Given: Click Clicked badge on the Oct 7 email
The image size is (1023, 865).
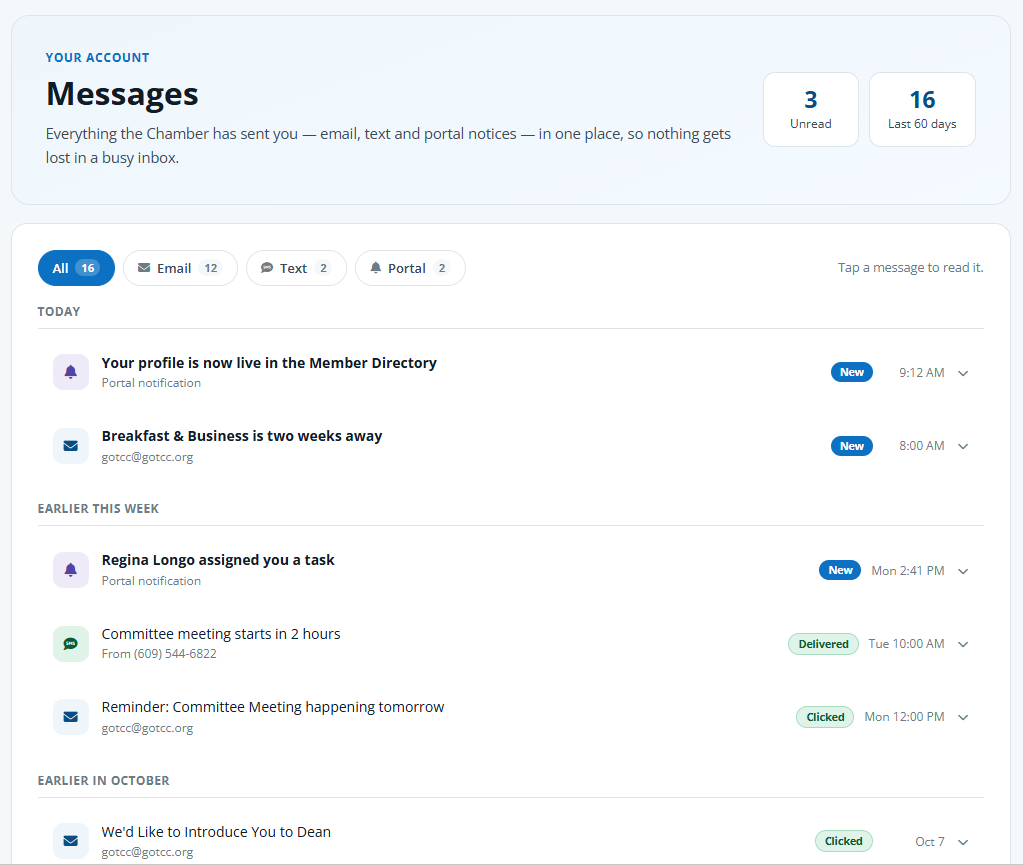Looking at the screenshot, I should (x=844, y=841).
